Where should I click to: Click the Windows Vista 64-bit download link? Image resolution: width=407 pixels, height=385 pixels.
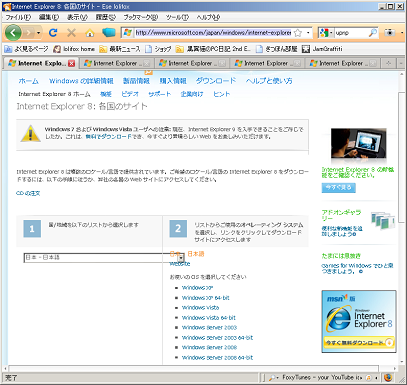click(209, 318)
